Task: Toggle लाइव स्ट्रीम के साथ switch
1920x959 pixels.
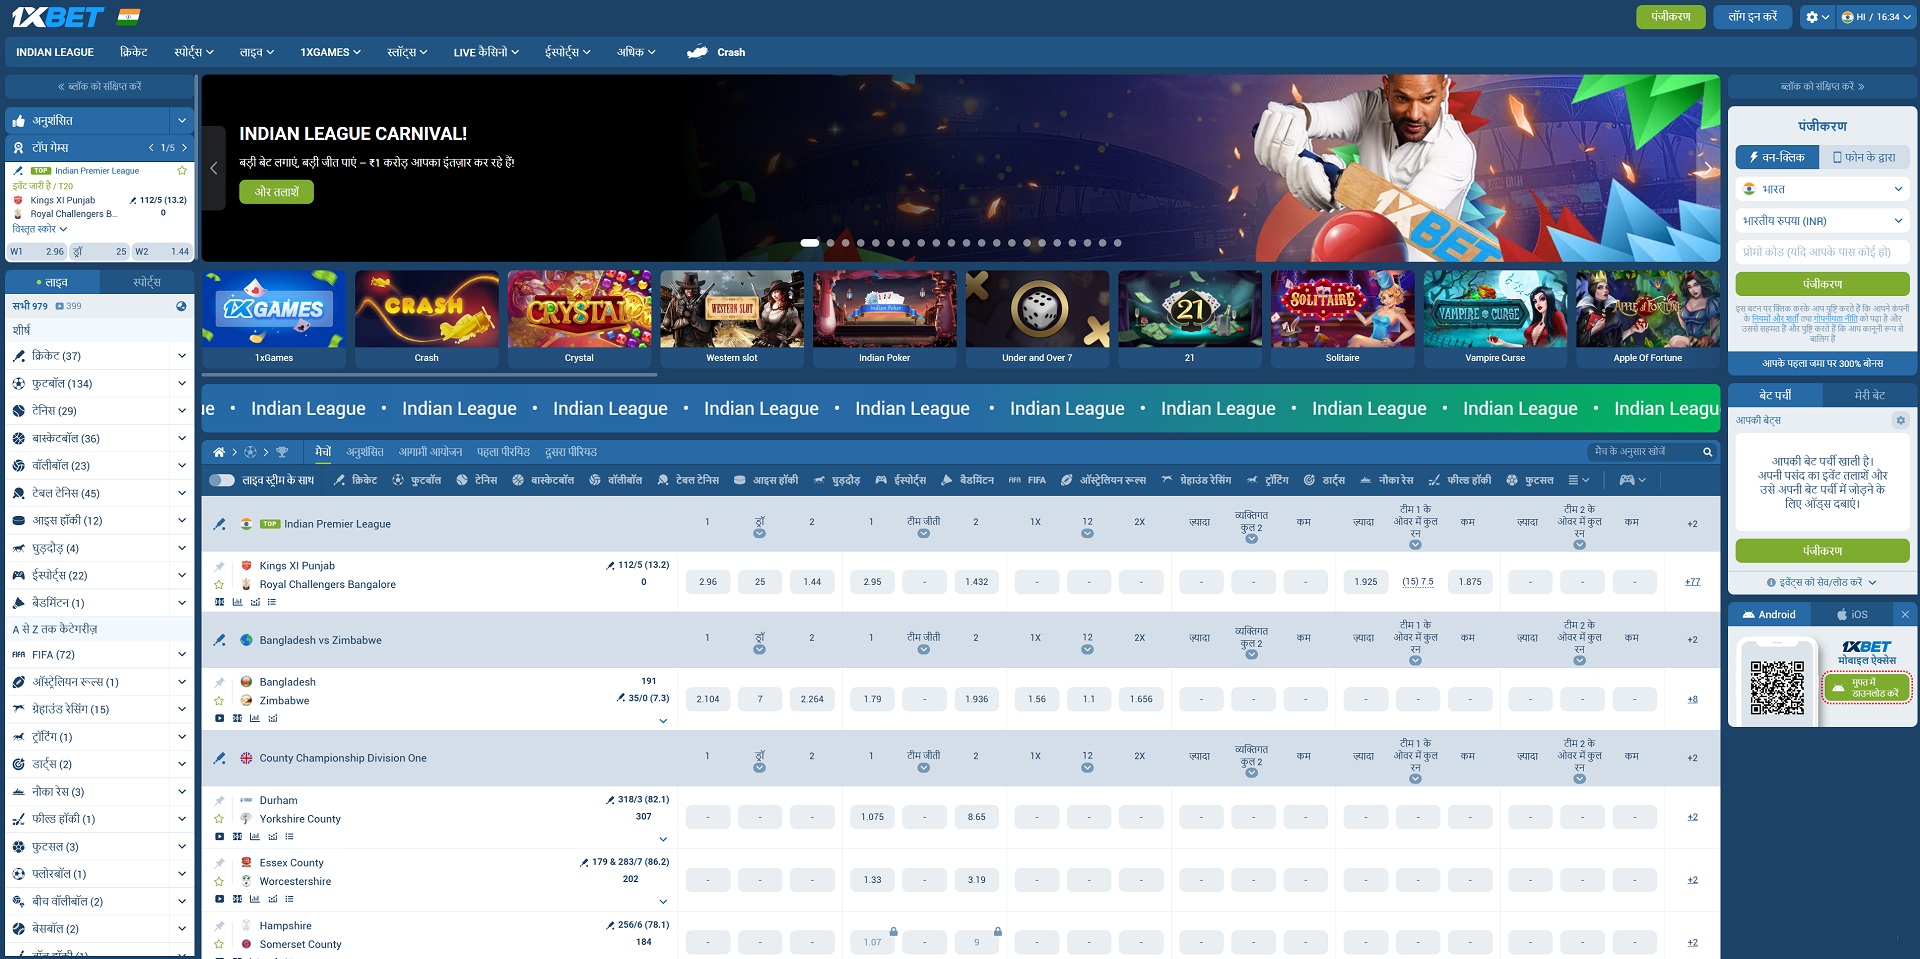Action: [x=221, y=480]
